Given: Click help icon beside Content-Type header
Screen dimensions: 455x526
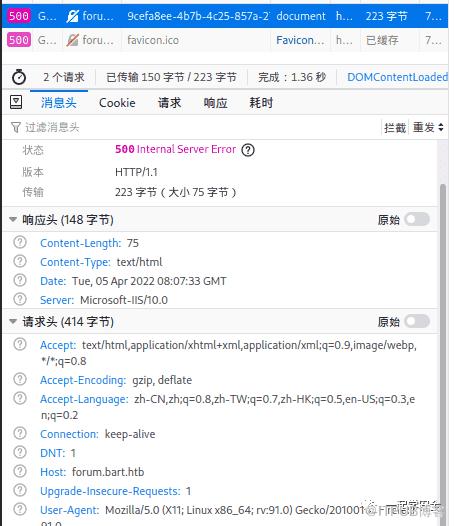Looking at the screenshot, I should (x=20, y=261).
